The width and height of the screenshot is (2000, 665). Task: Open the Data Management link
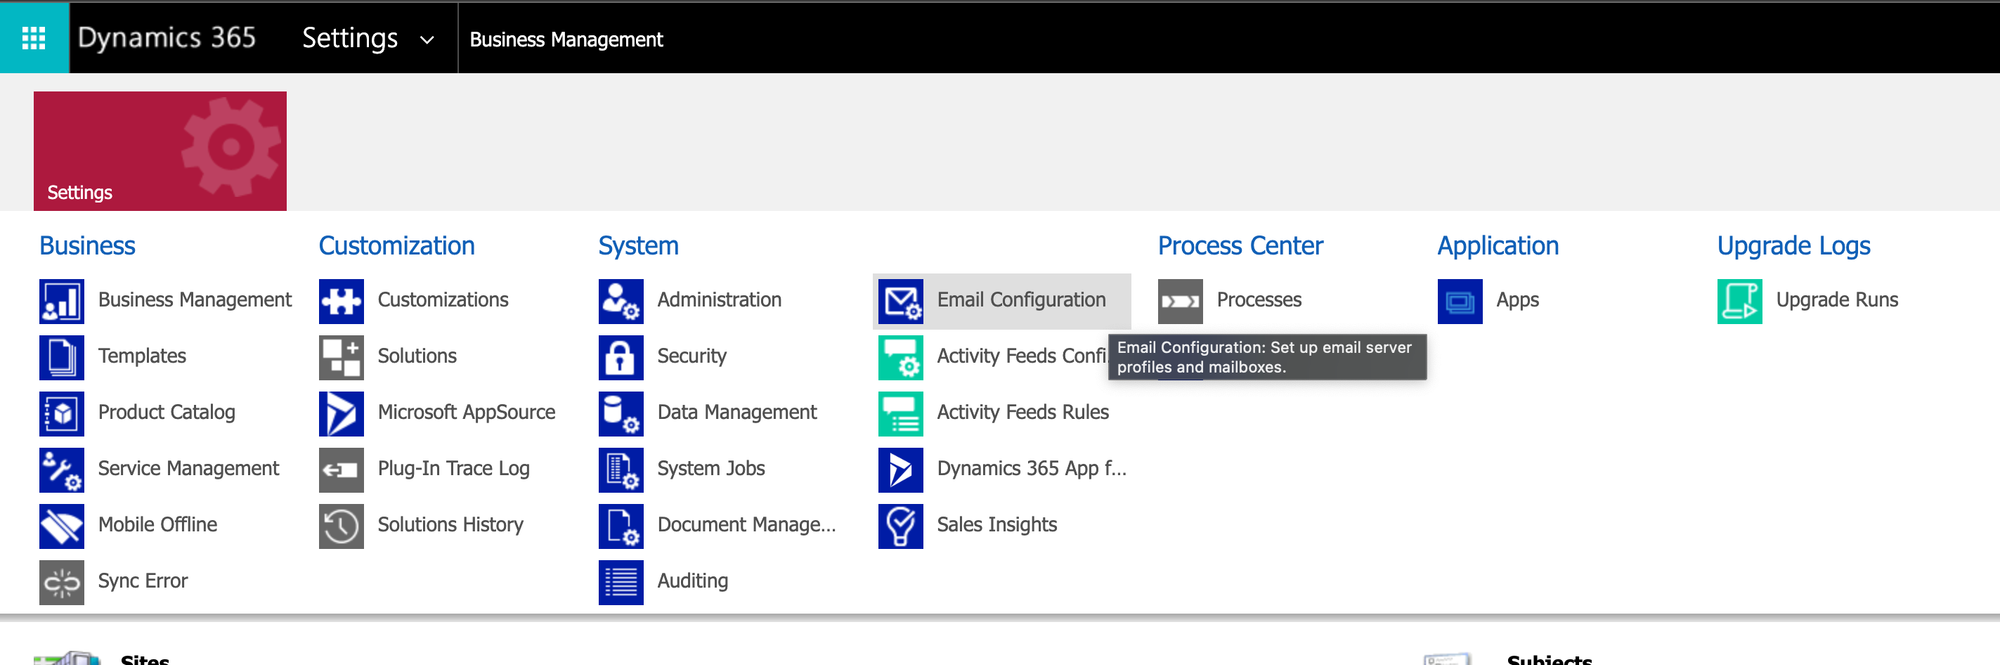[736, 412]
